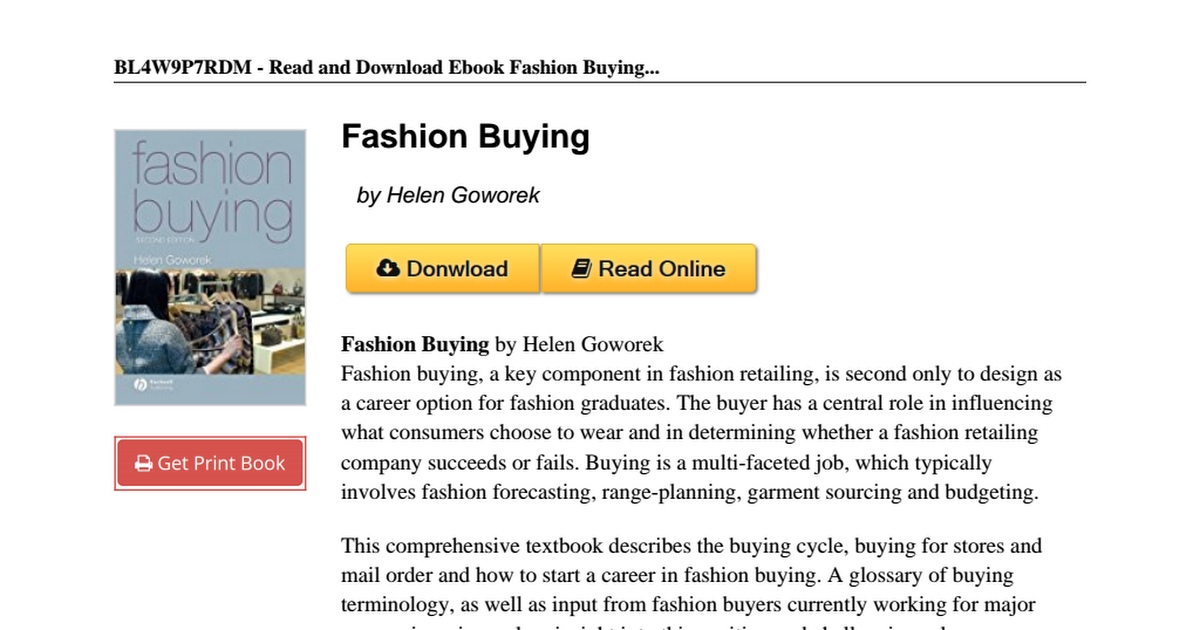Click the bold 'Fashion Buying' description title

[x=415, y=345]
